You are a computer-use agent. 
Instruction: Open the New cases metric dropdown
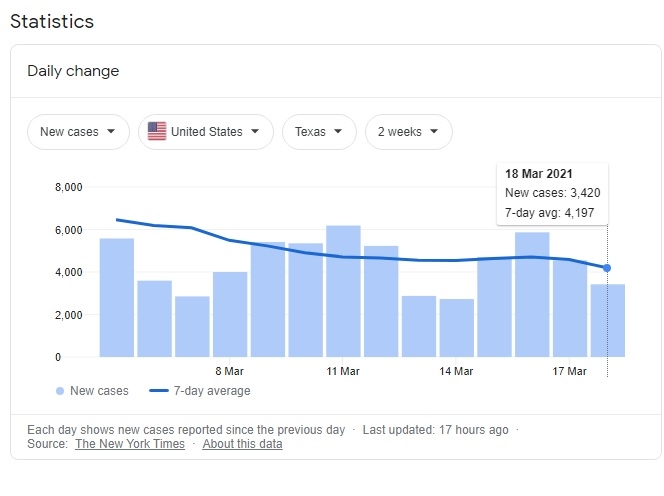click(x=78, y=131)
